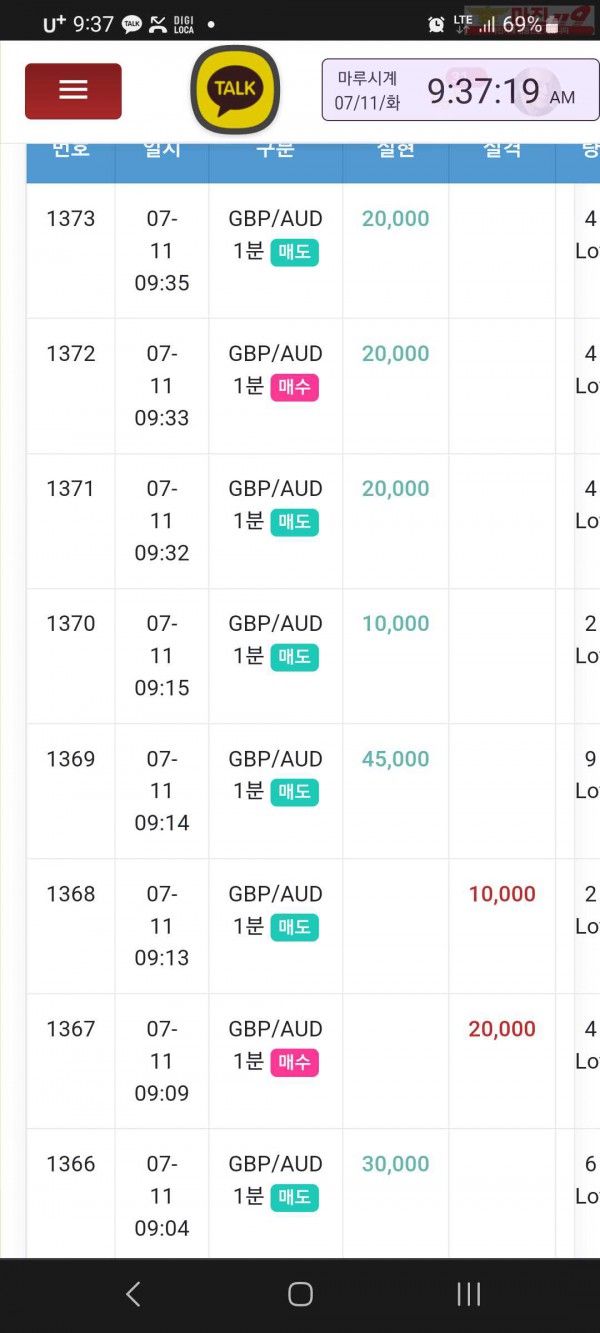The height and width of the screenshot is (1333, 600).
Task: Select row number 1366
Action: pos(71,1164)
